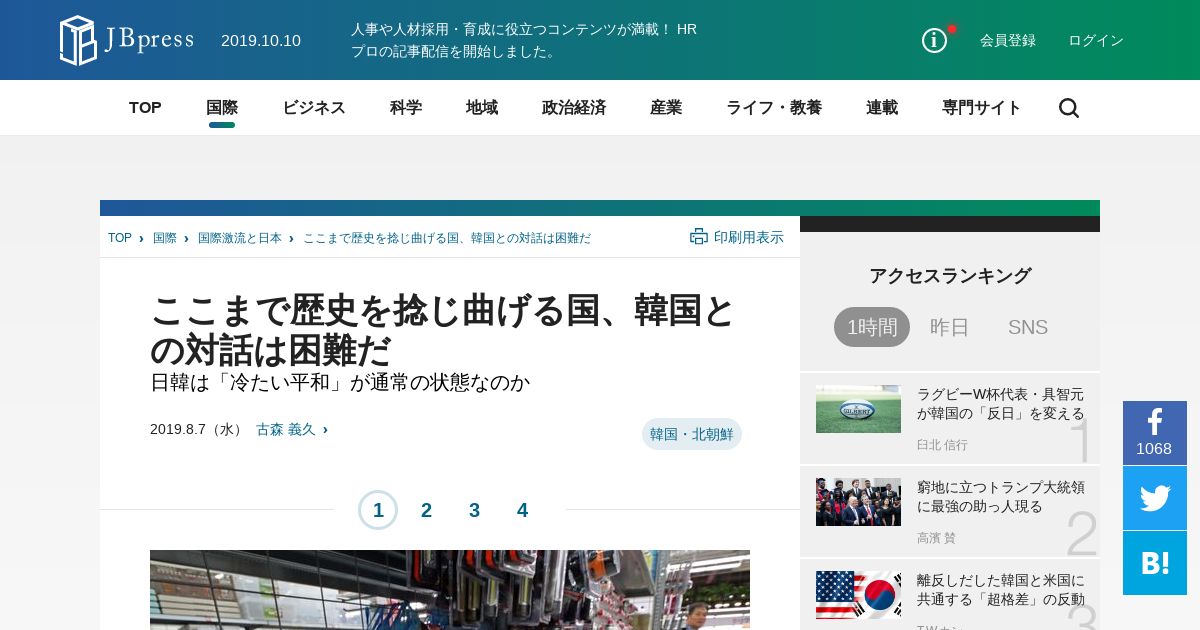Open author 古森 義久's page
Image resolution: width=1200 pixels, height=630 pixels.
point(286,429)
